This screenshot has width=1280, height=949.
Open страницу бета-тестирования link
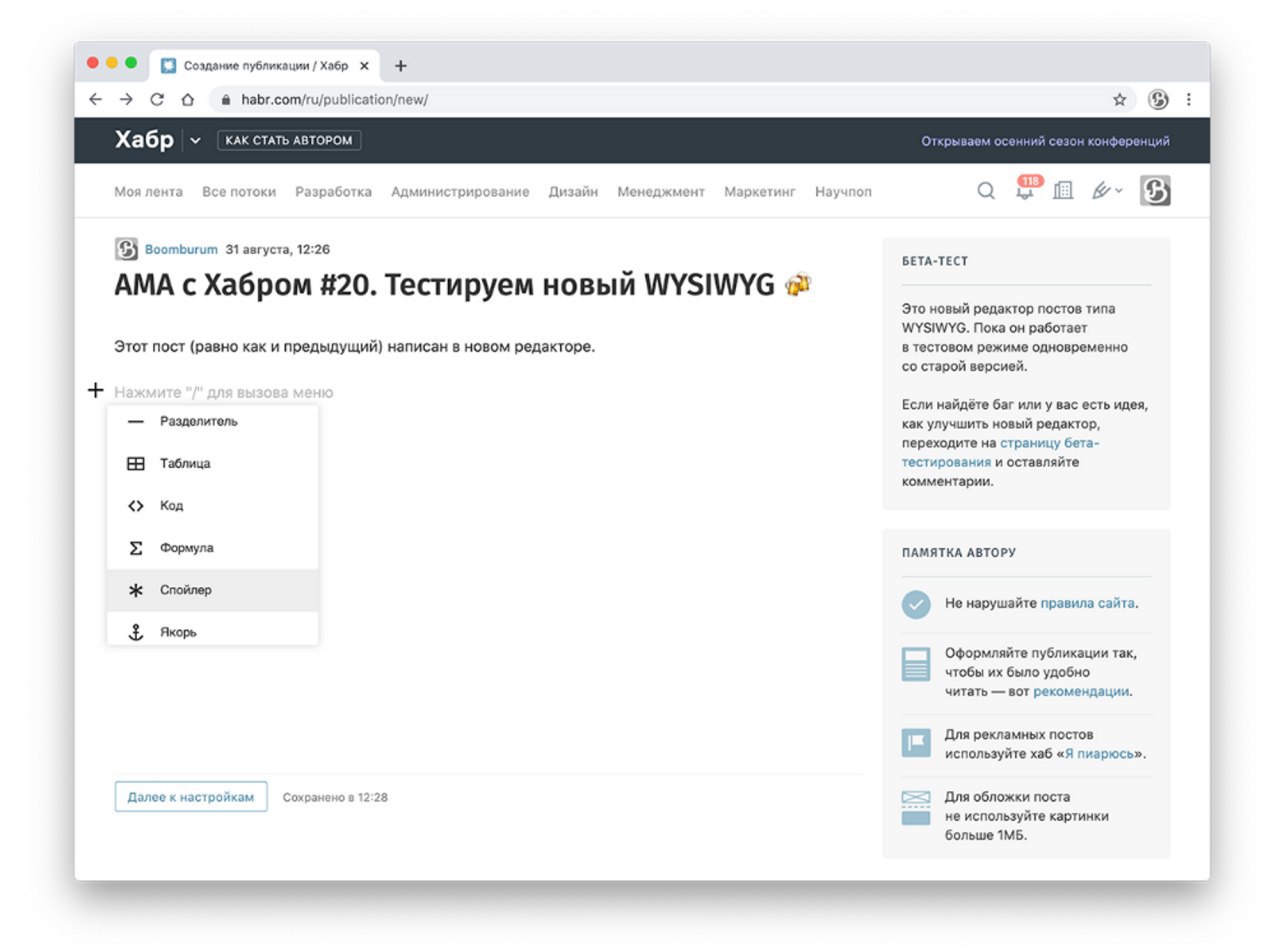[x=1000, y=452]
